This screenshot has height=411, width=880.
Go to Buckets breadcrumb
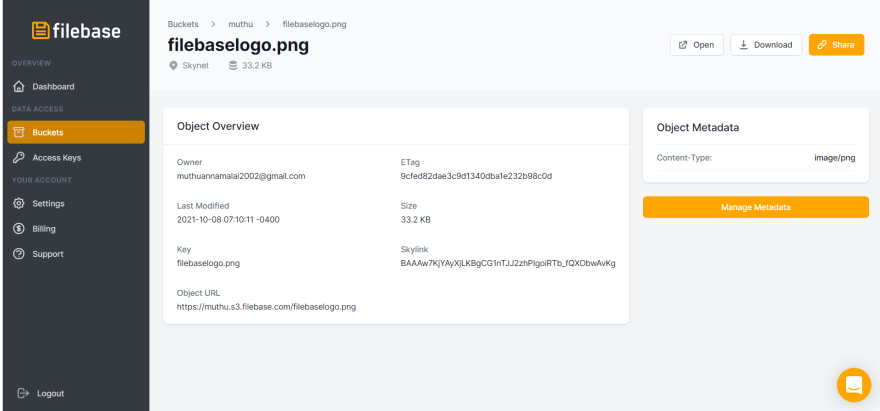point(182,24)
